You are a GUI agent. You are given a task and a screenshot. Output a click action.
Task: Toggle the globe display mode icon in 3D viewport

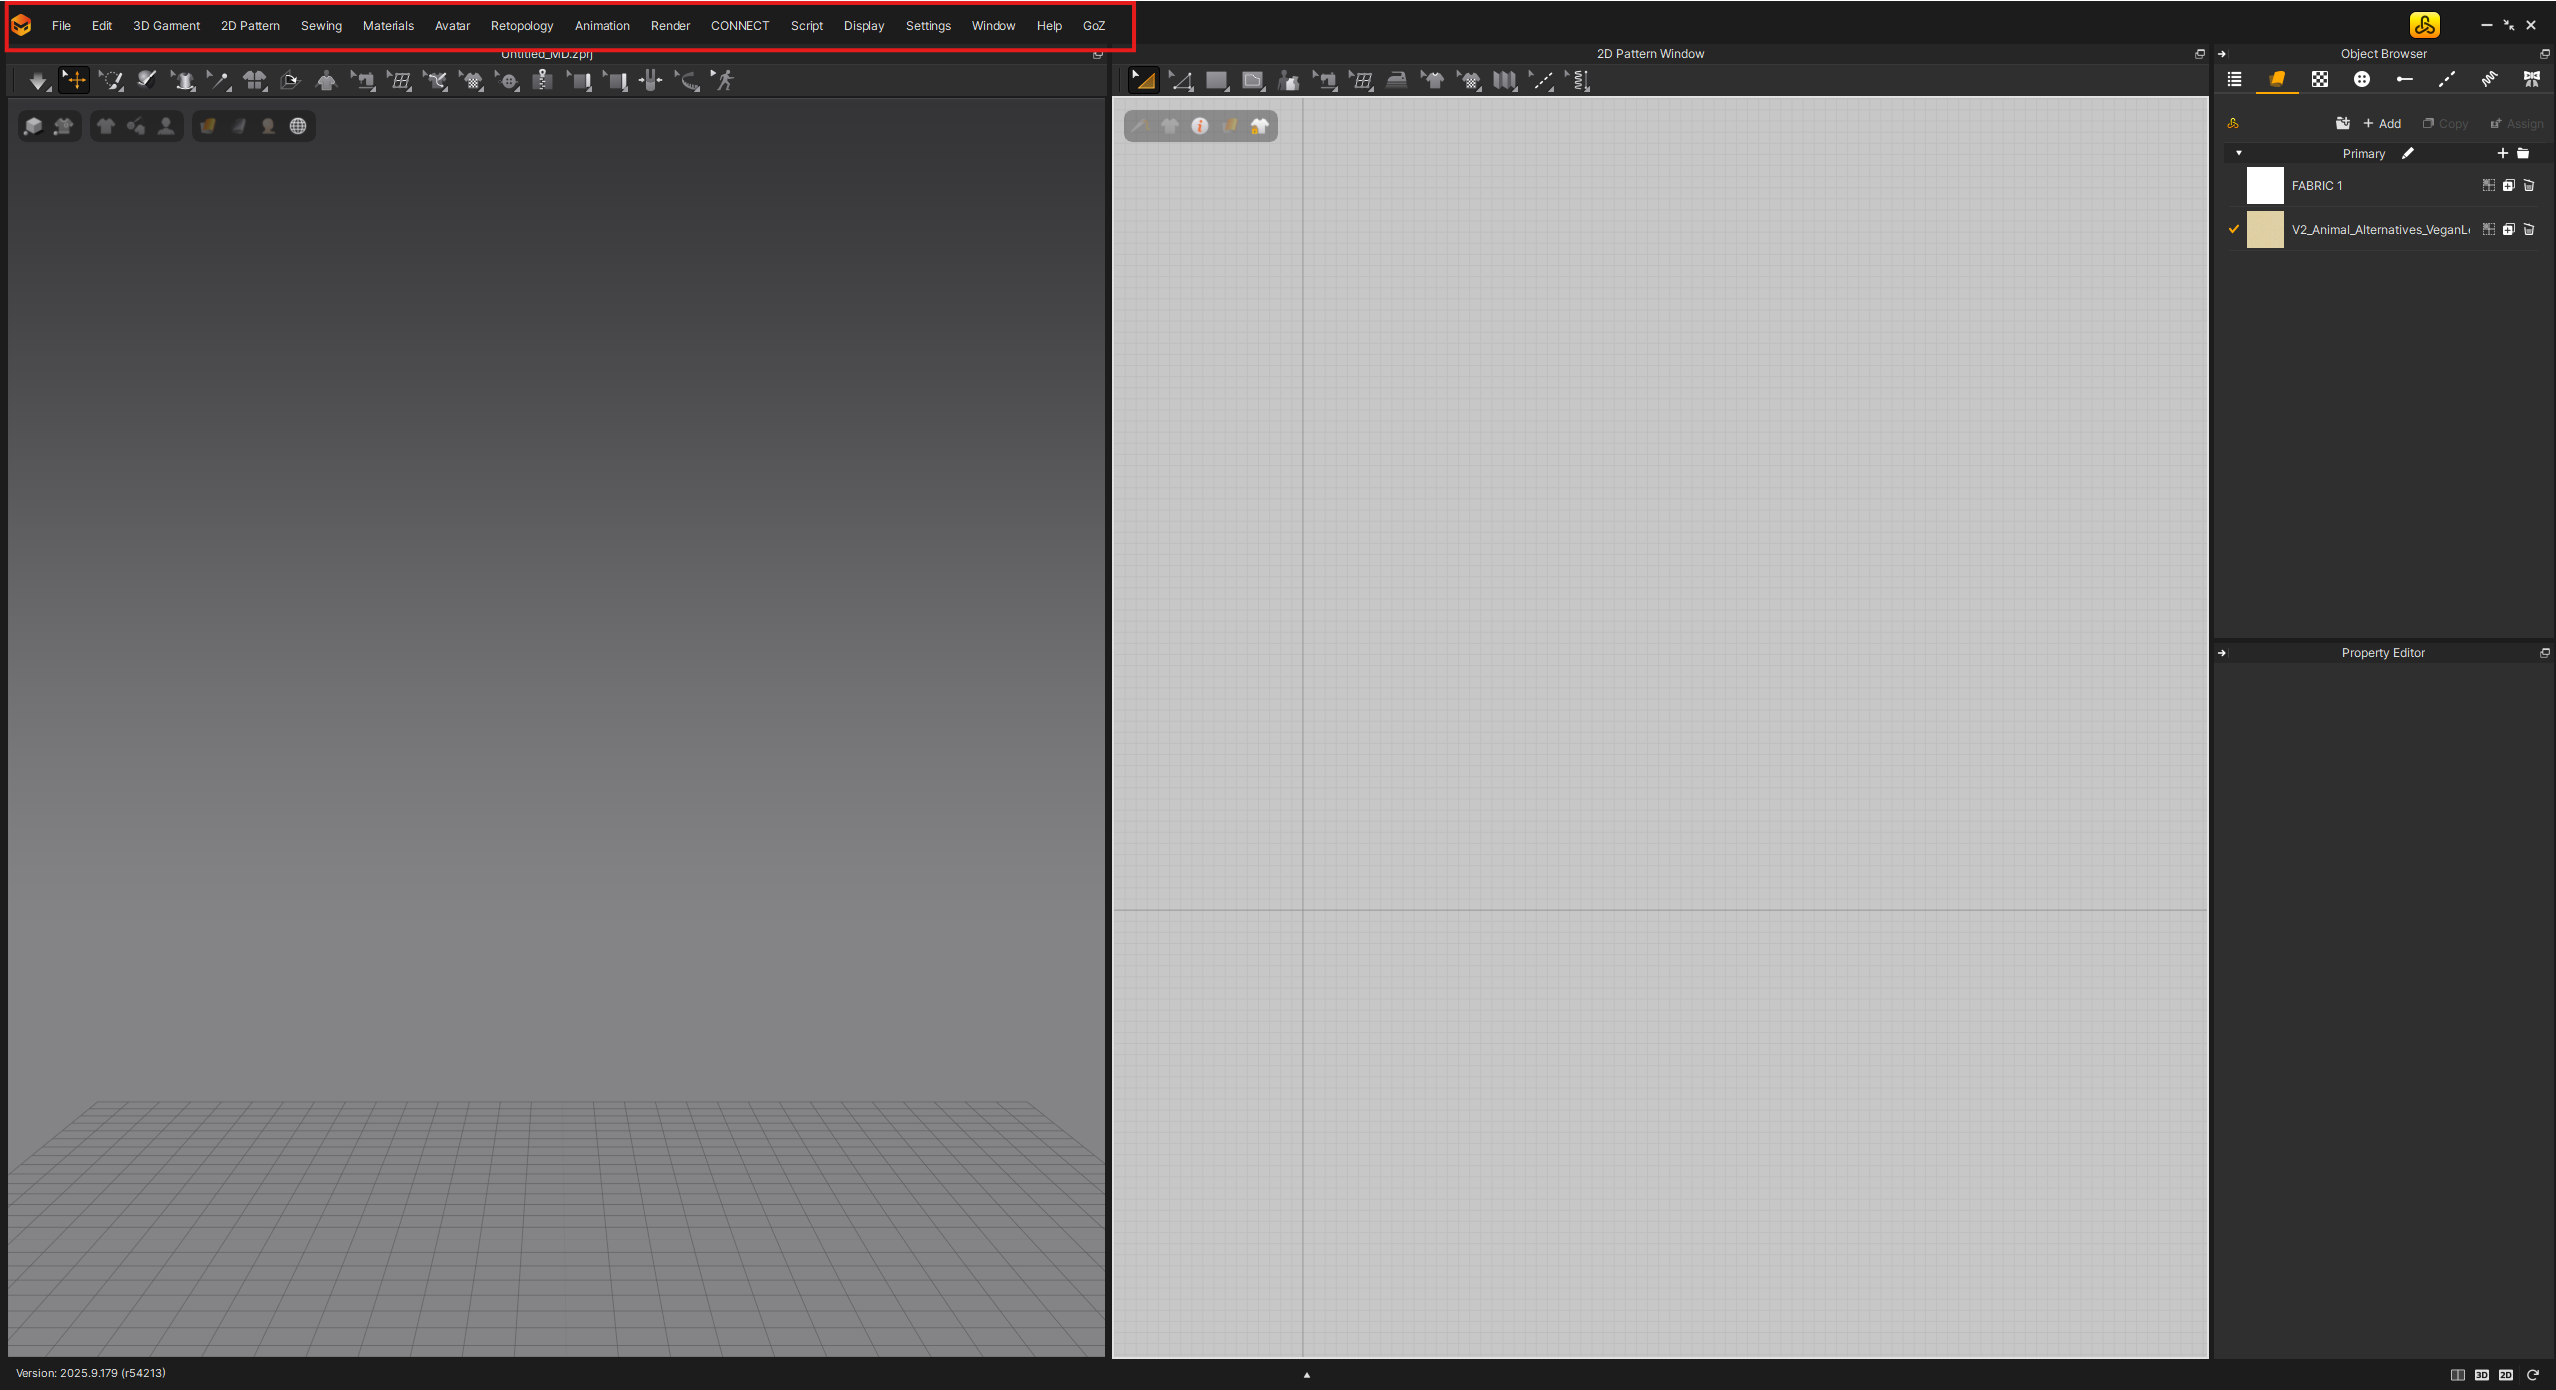(298, 125)
